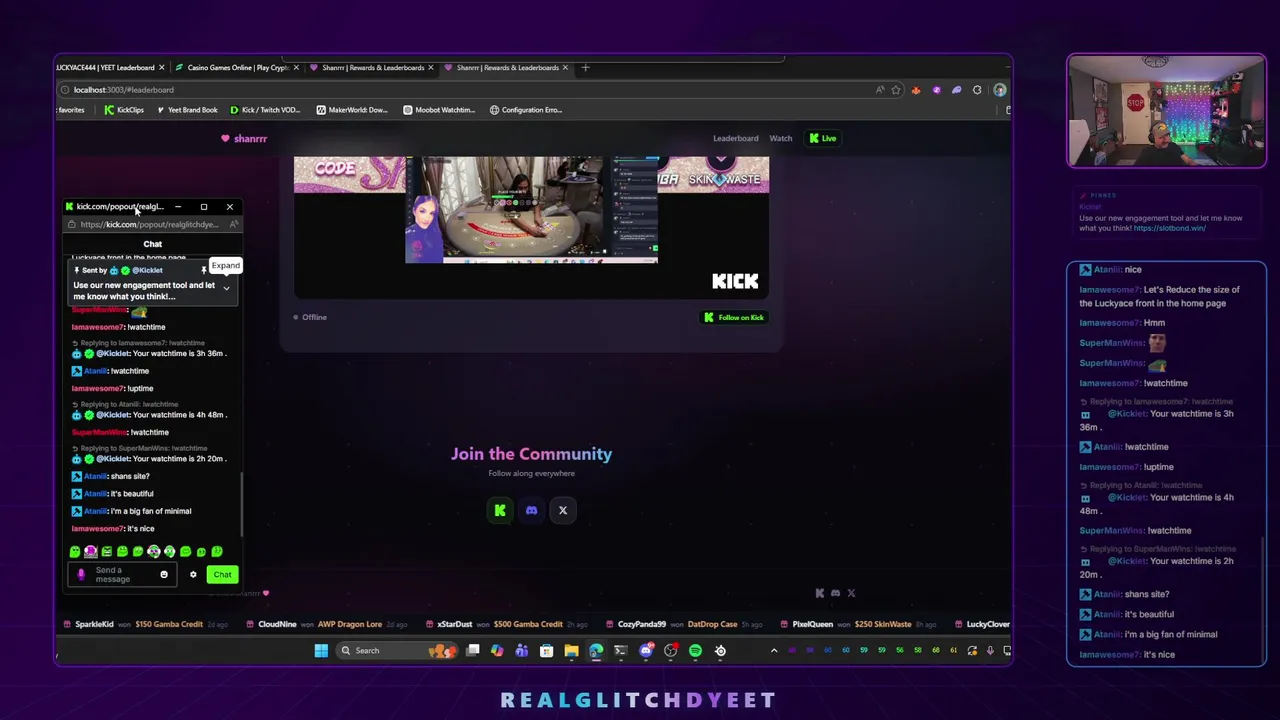Open Task View from taskbar
1280x720 pixels.
pos(472,650)
